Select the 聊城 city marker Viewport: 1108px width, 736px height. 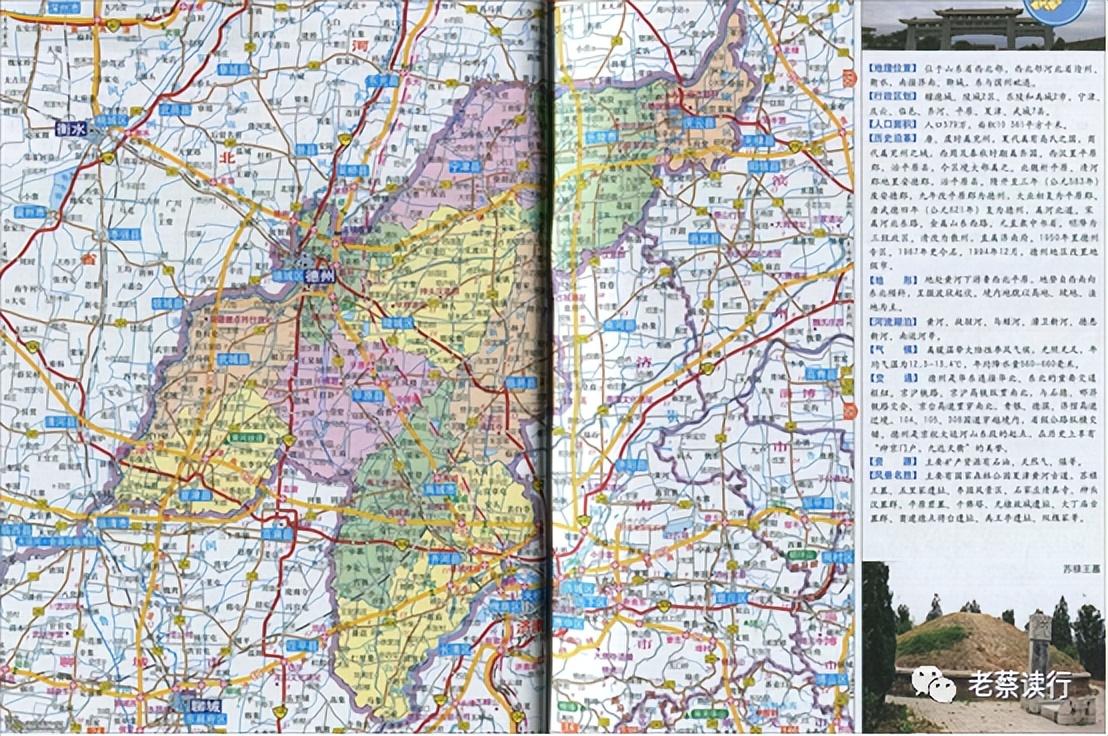pyautogui.click(x=205, y=706)
